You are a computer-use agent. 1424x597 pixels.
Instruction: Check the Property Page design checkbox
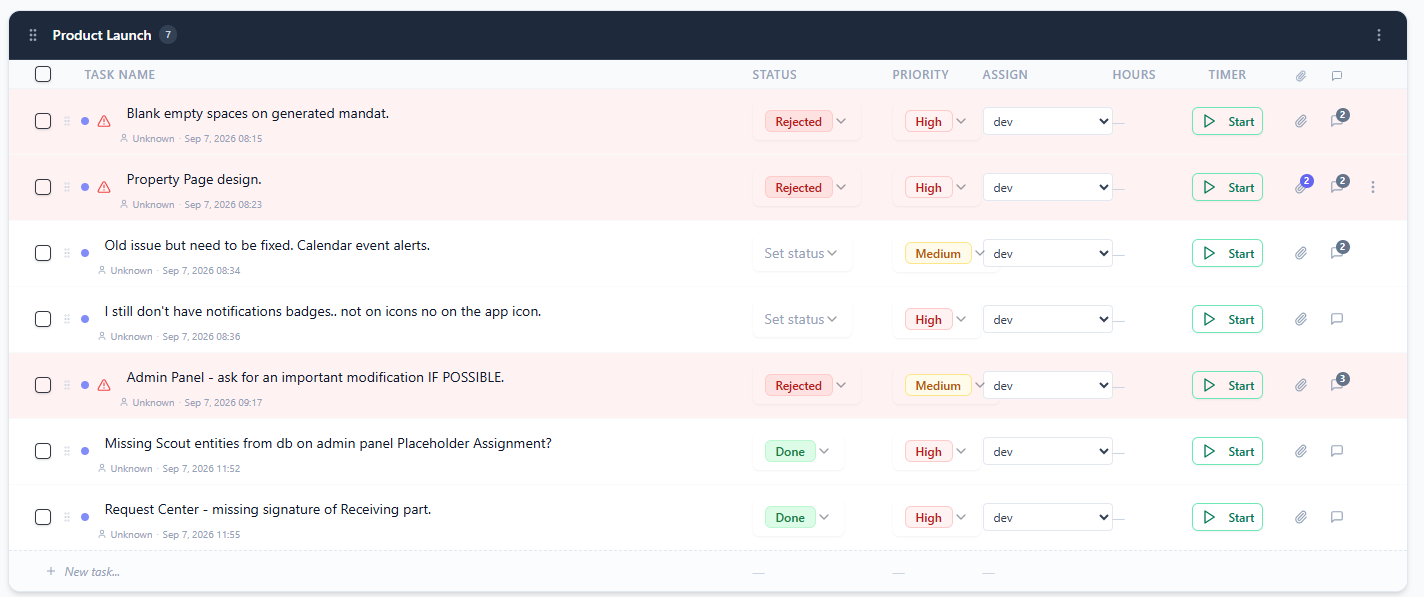[x=43, y=187]
